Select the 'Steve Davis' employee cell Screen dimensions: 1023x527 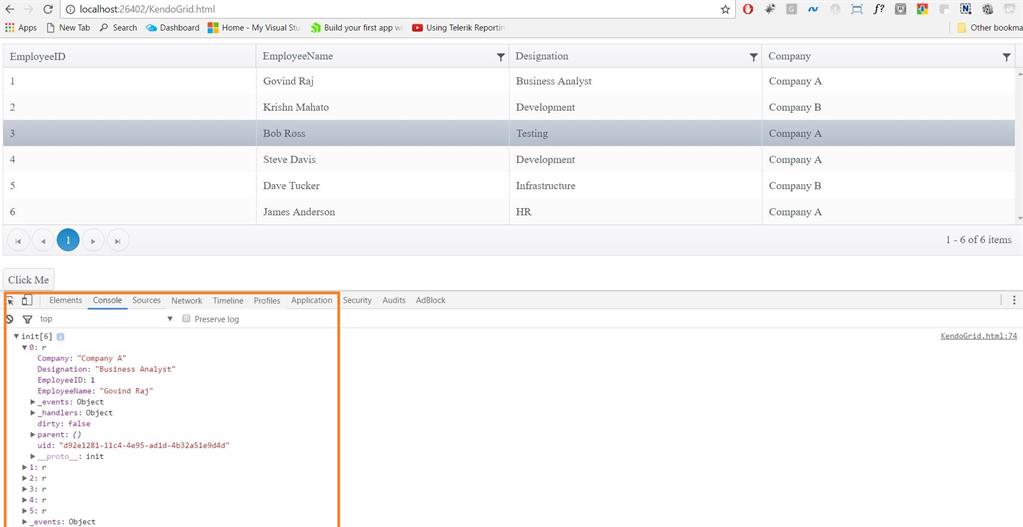pos(382,160)
